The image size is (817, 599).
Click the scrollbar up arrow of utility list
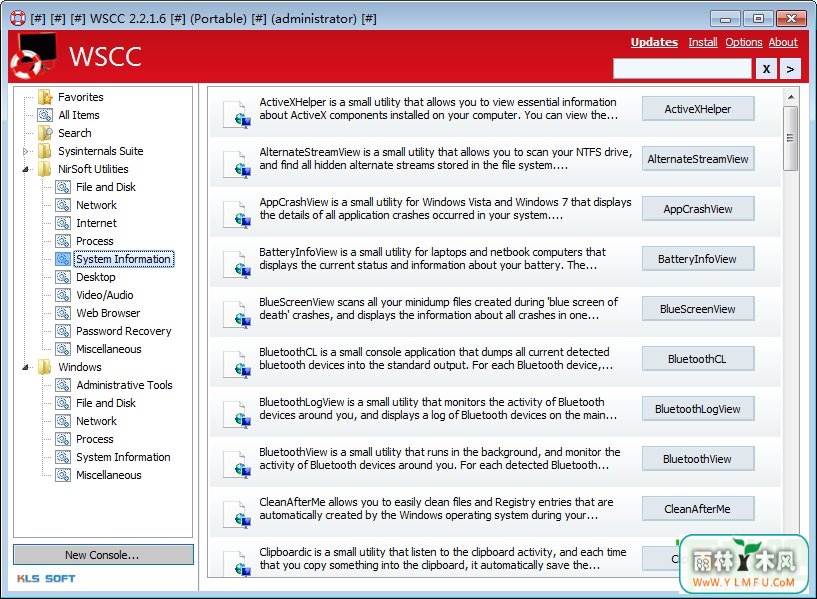[x=790, y=97]
